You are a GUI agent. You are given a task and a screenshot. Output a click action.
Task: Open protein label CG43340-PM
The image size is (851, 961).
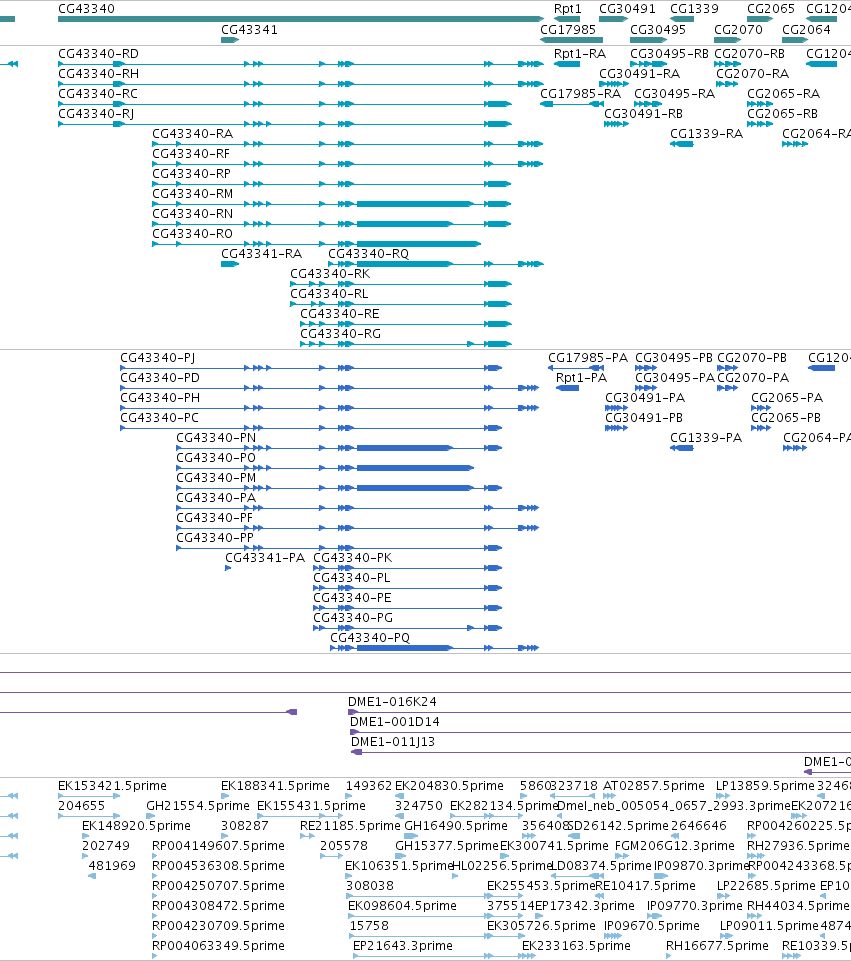(216, 478)
